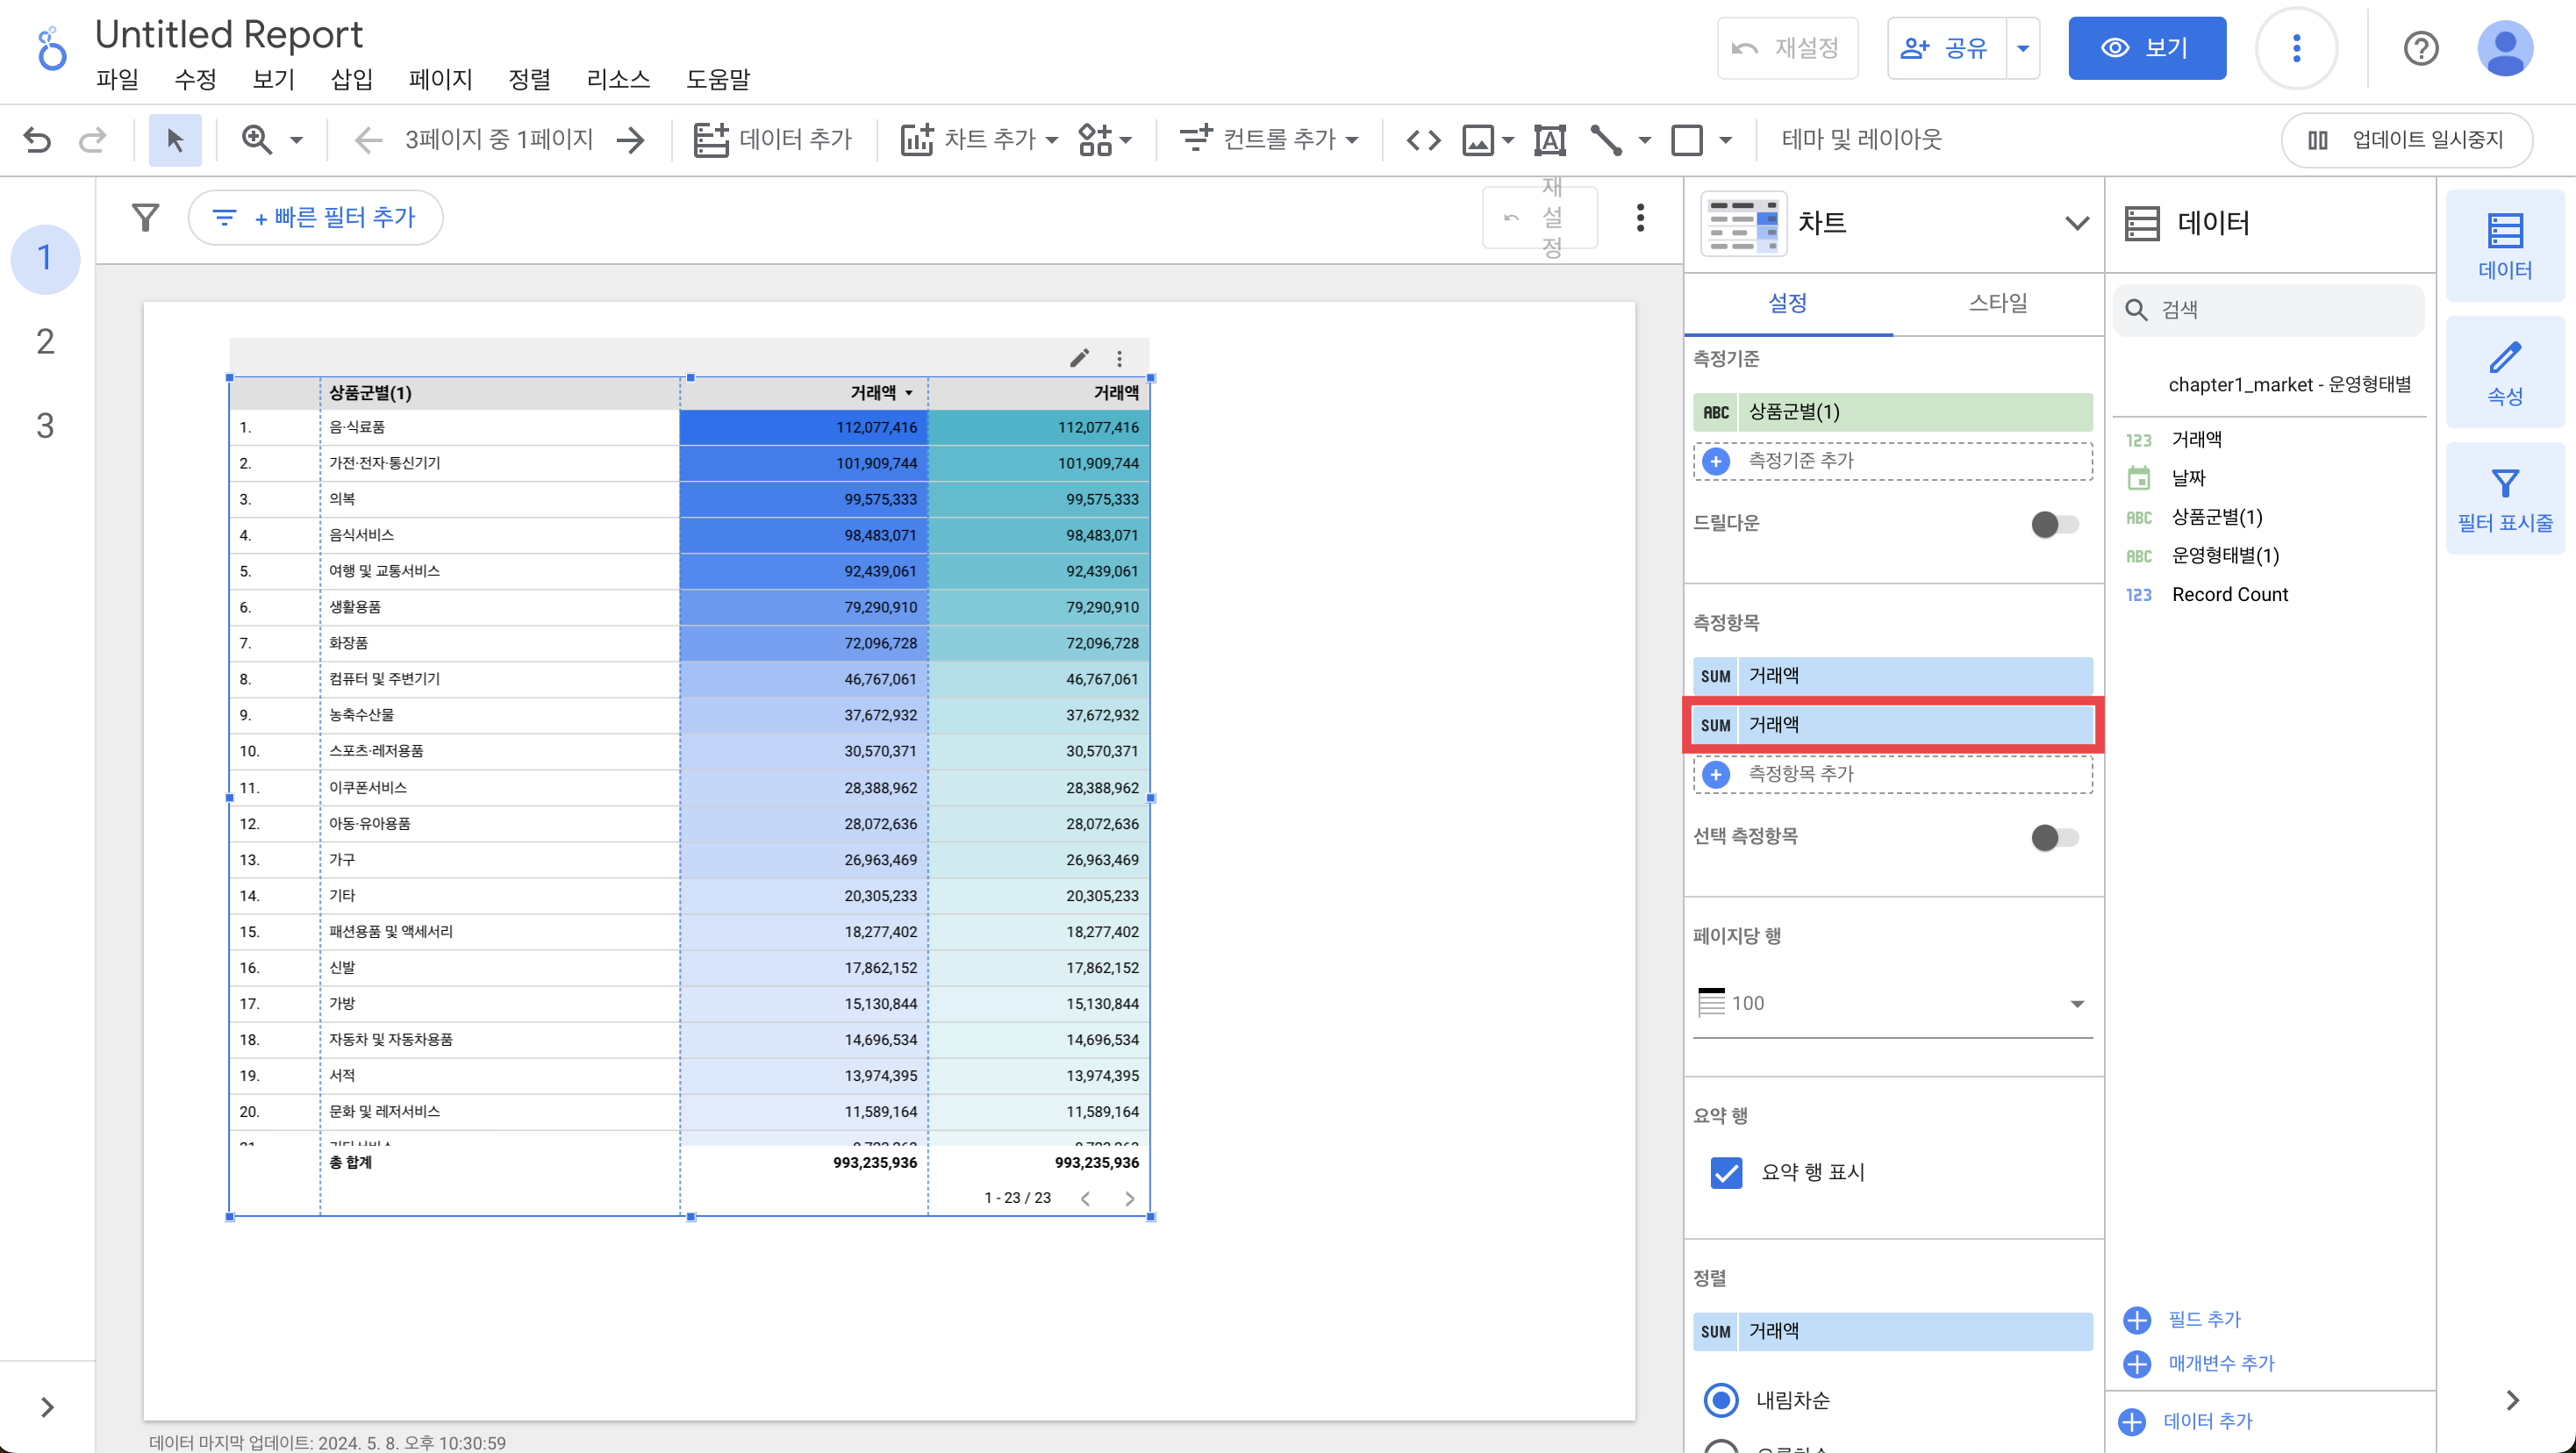Screen dimensions: 2576x1453
Task: Select the text box tool
Action: coord(1549,139)
